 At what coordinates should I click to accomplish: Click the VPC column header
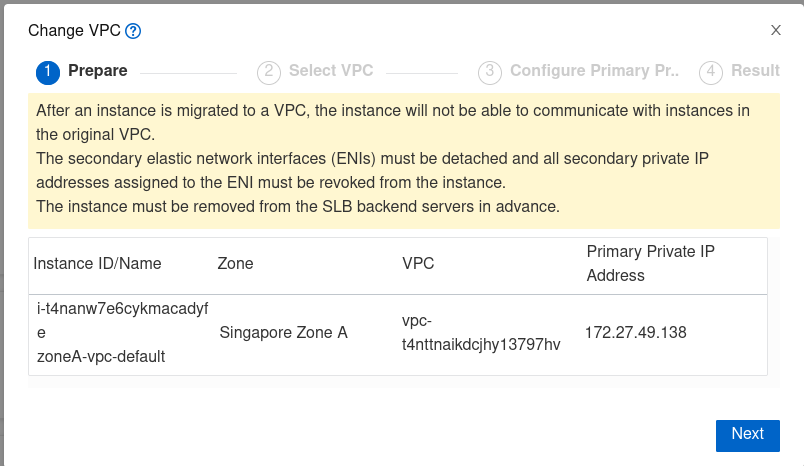417,264
